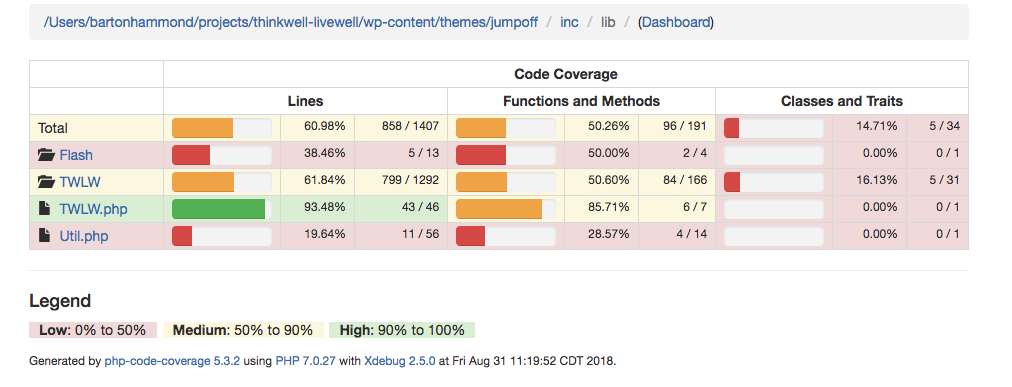Image resolution: width=1012 pixels, height=387 pixels.
Task: Click the High: 90% to 100% legend swatch
Action: point(402,330)
